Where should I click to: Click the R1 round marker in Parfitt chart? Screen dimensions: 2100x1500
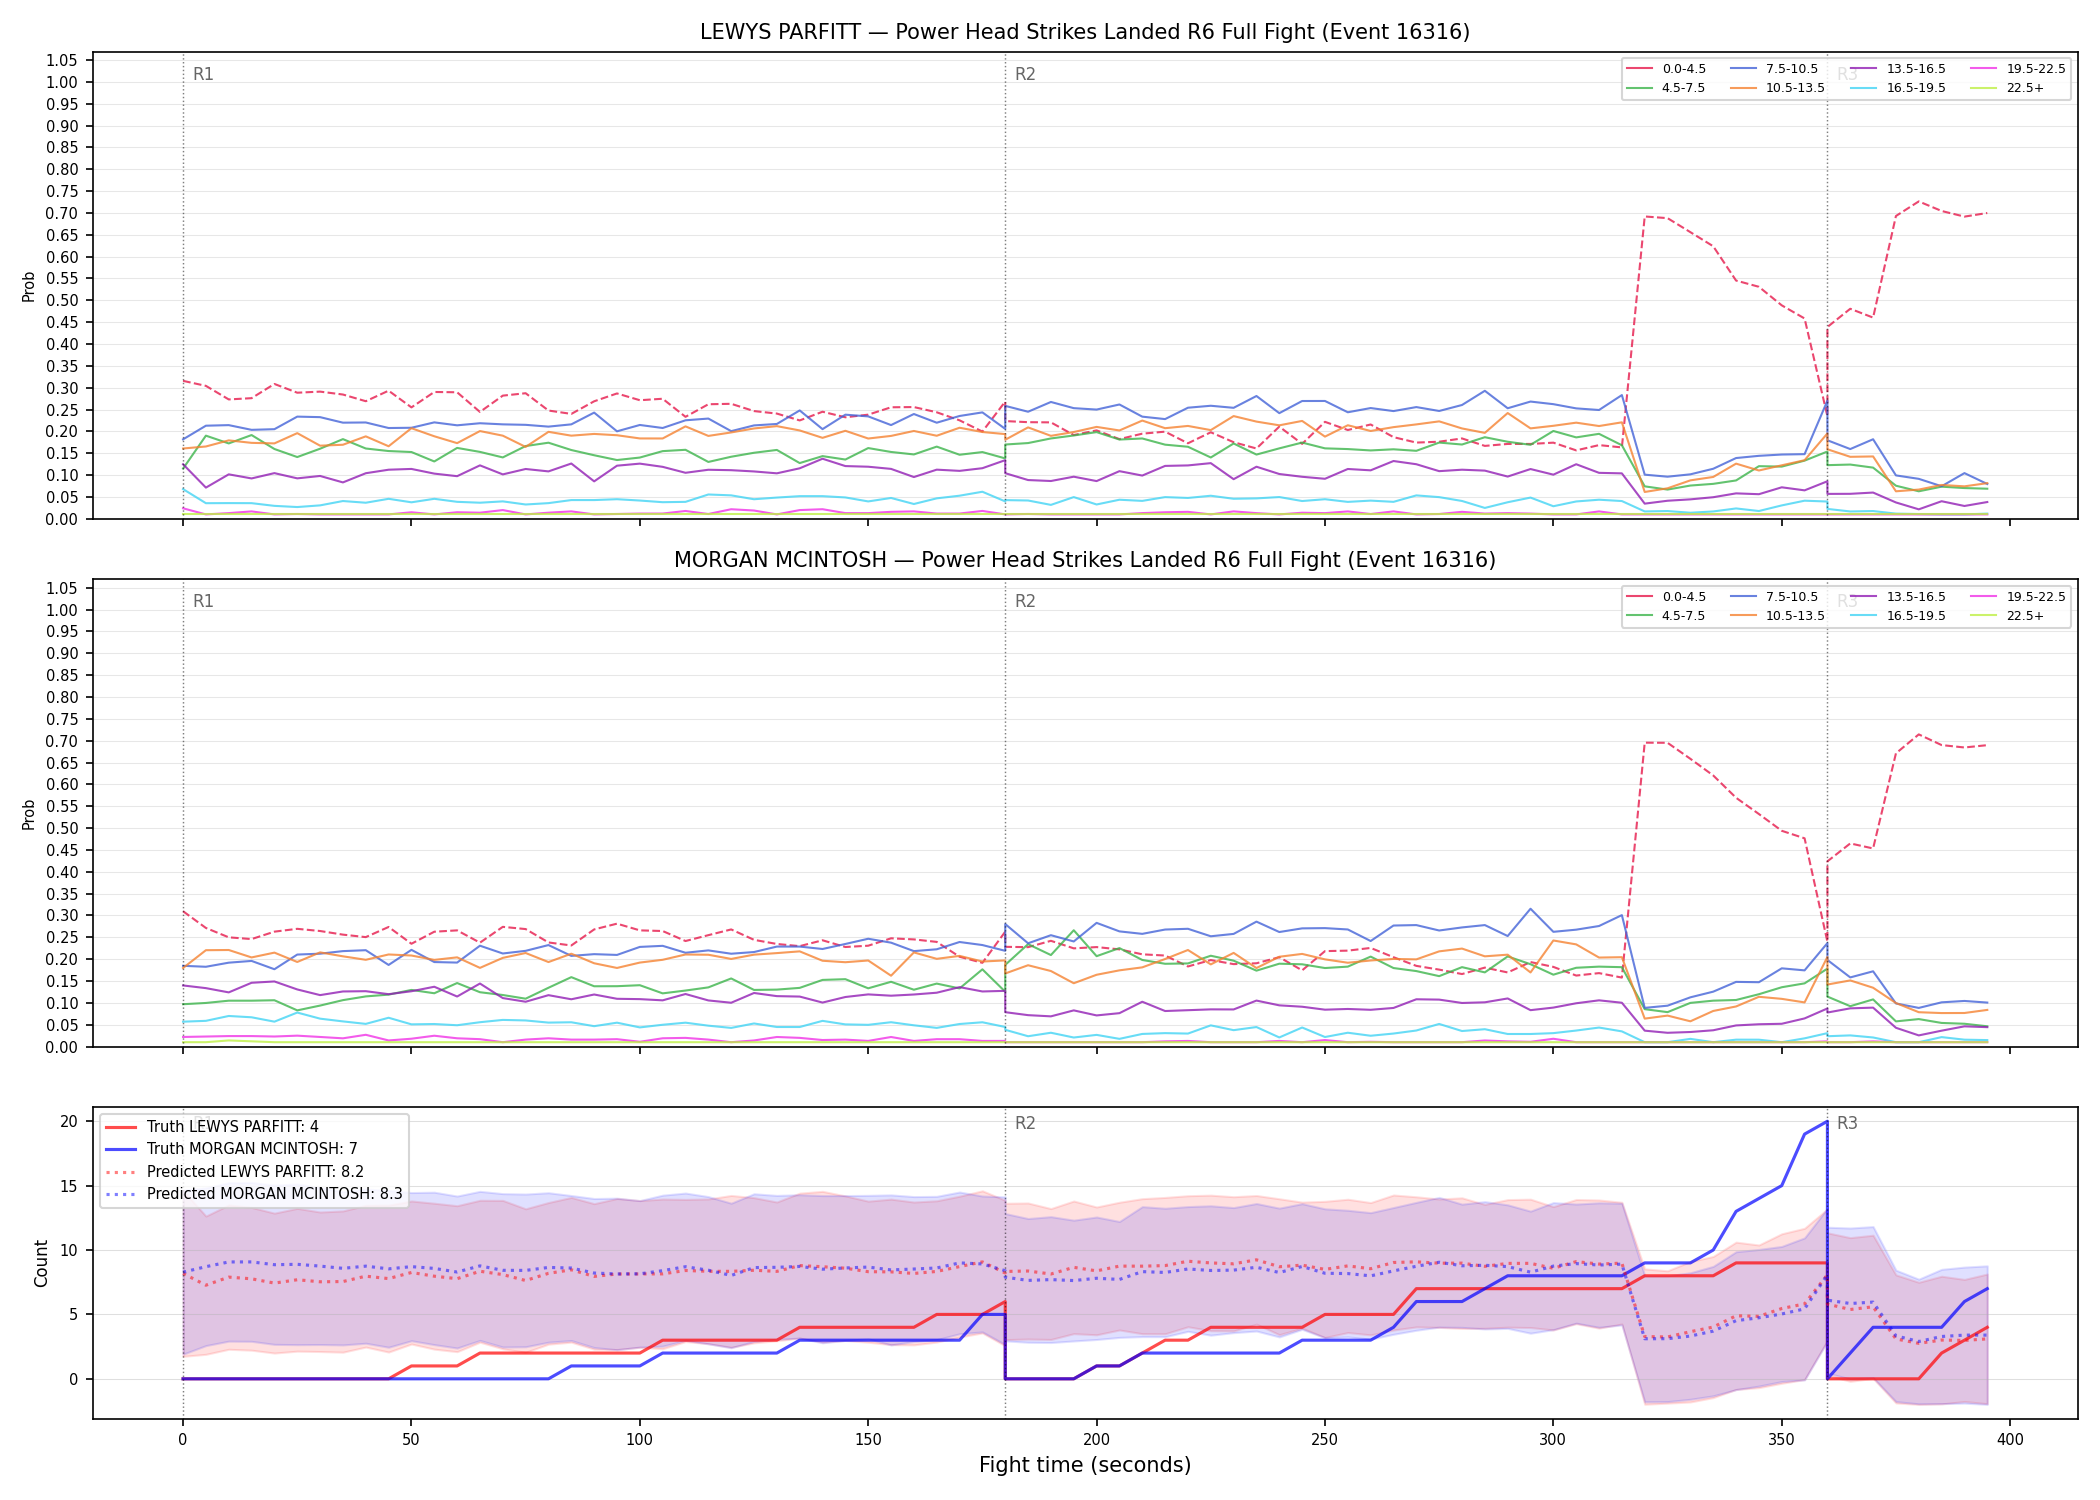click(x=203, y=74)
